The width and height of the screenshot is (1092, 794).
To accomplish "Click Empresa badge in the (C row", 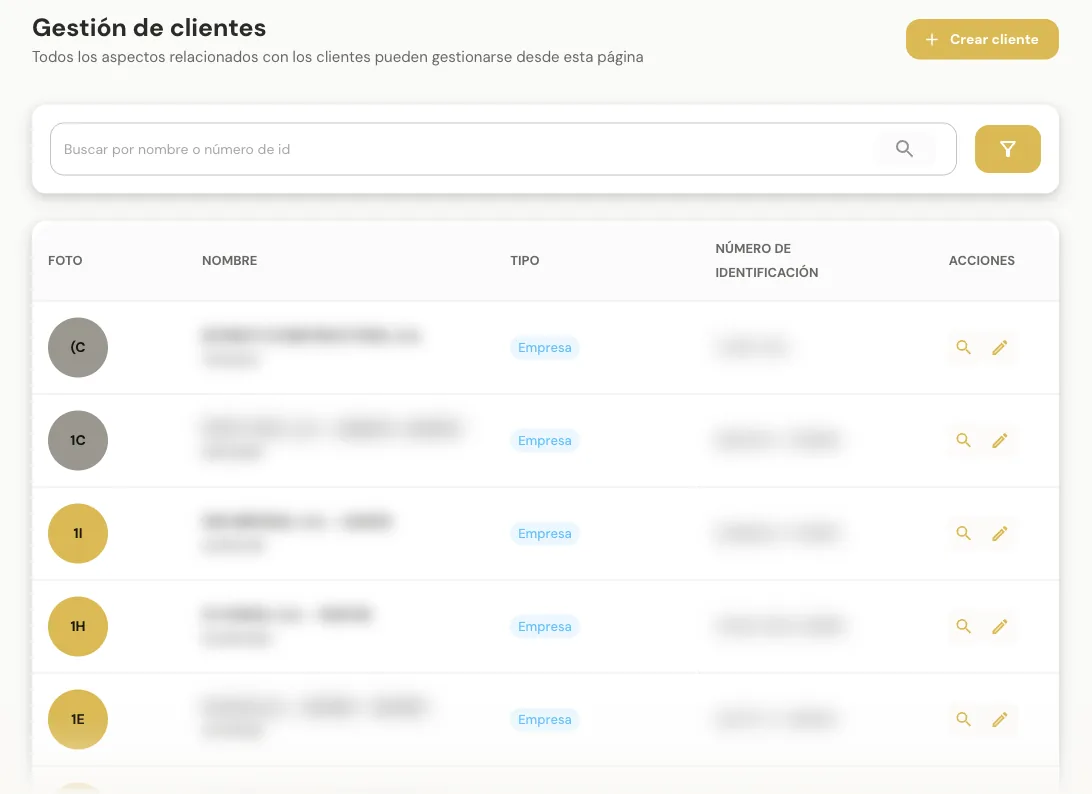I will 545,348.
